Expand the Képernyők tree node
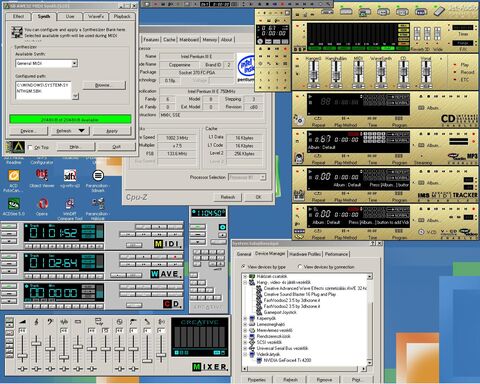The height and width of the screenshot is (384, 480). [x=245, y=318]
